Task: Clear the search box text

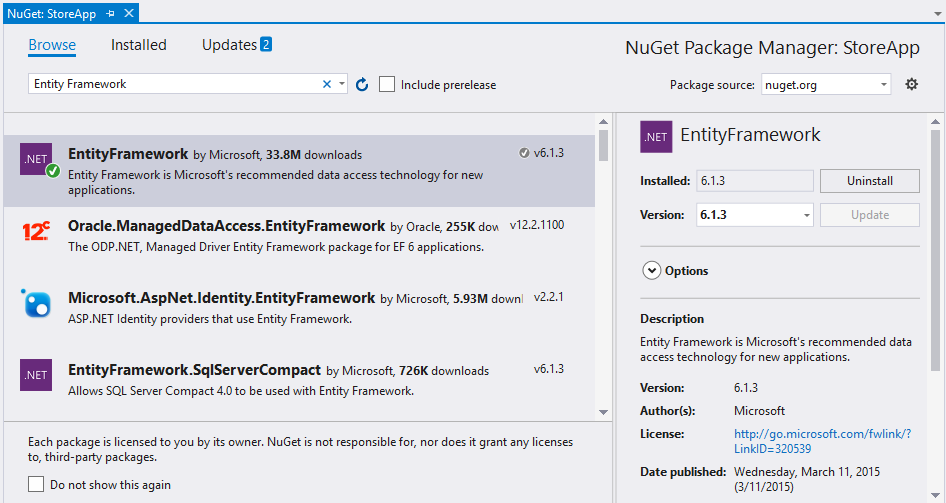Action: point(327,85)
